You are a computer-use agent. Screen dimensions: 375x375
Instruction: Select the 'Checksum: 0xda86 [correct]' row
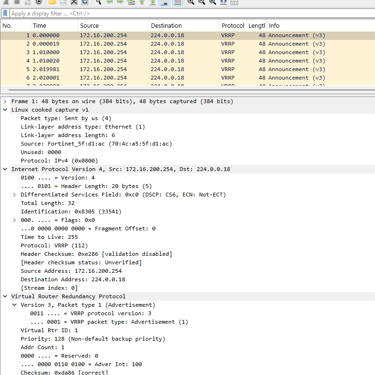coord(64,372)
